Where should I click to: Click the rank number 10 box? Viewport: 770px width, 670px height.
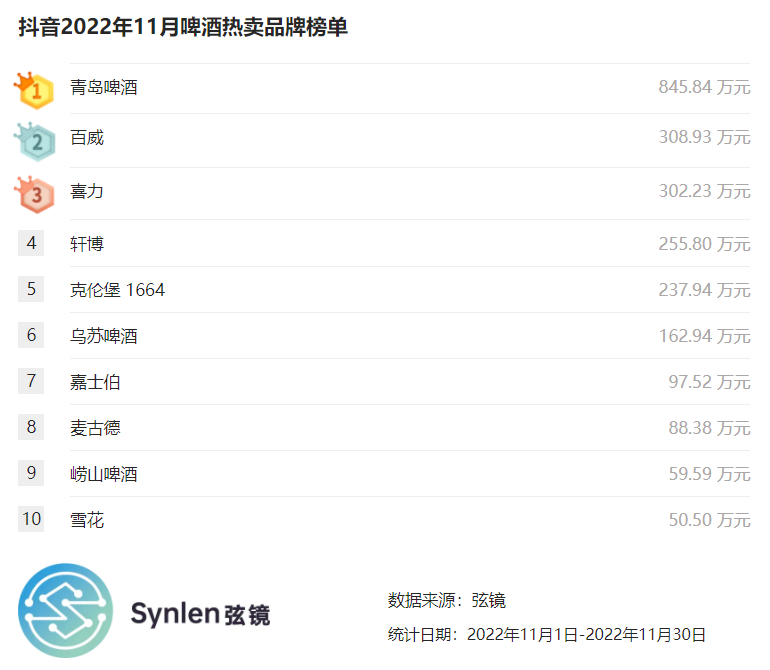pos(31,519)
